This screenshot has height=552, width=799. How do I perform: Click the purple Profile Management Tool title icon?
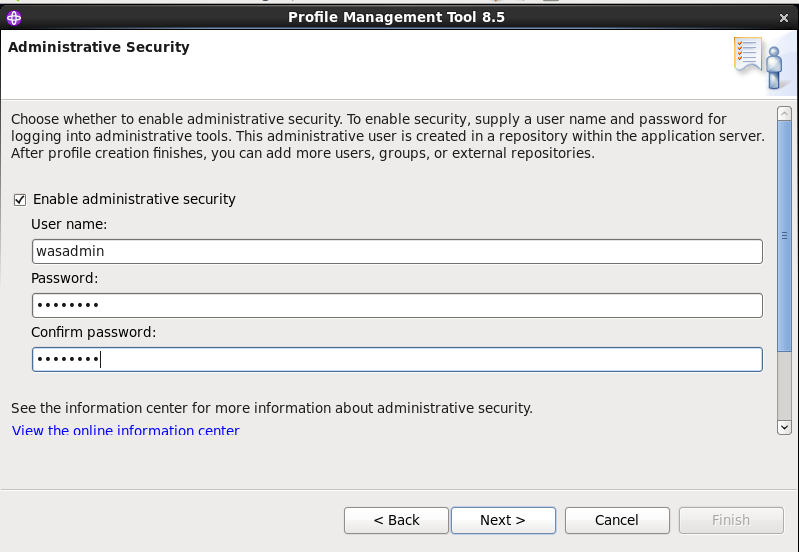coord(14,18)
